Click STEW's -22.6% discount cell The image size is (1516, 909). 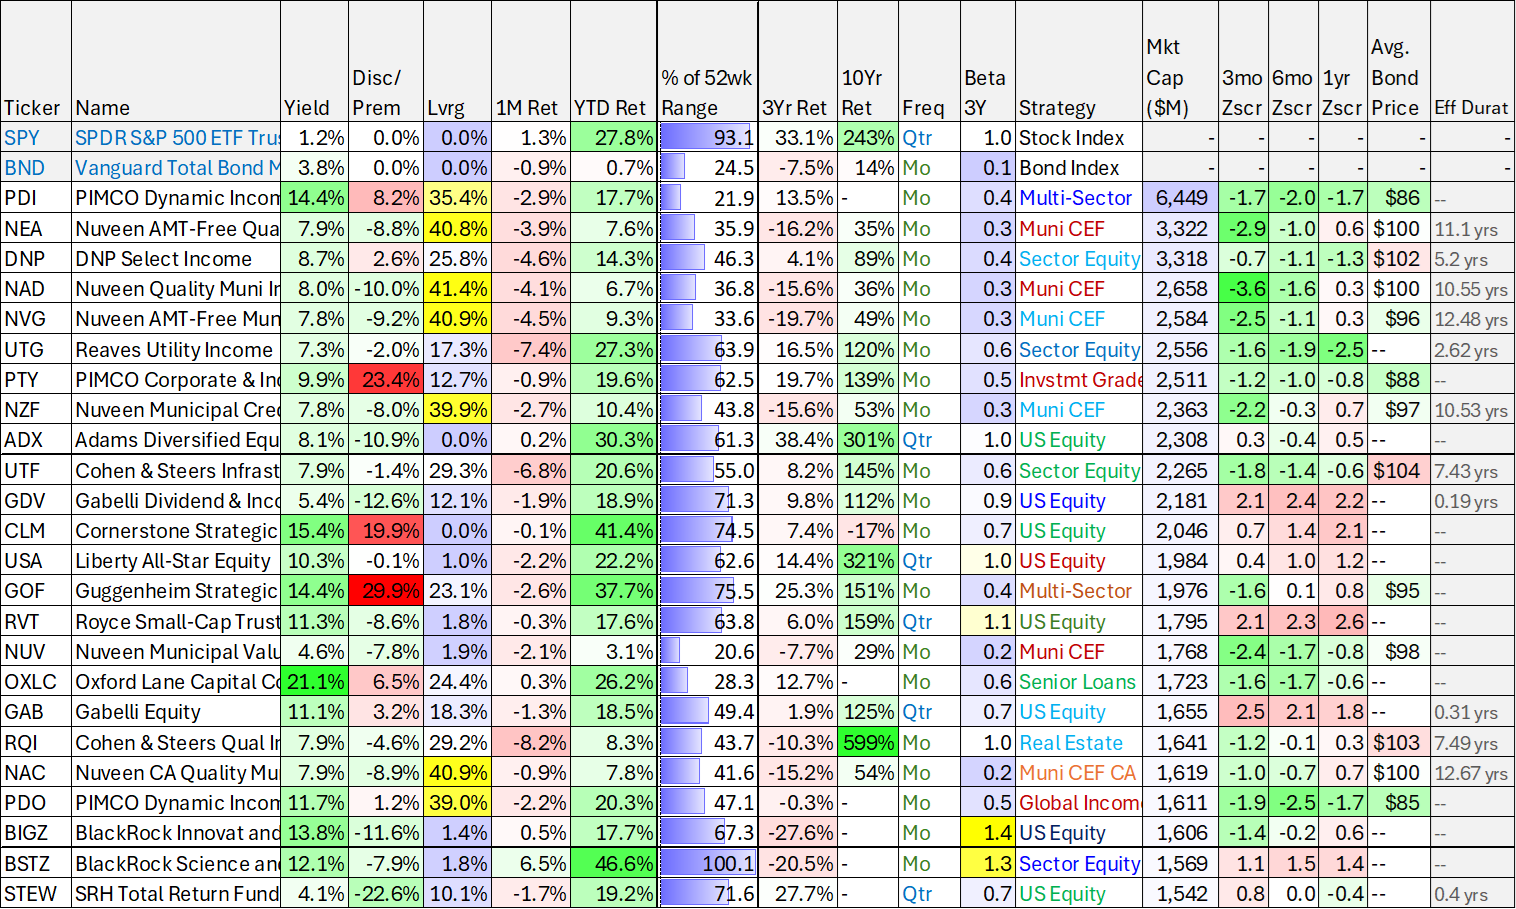386,894
